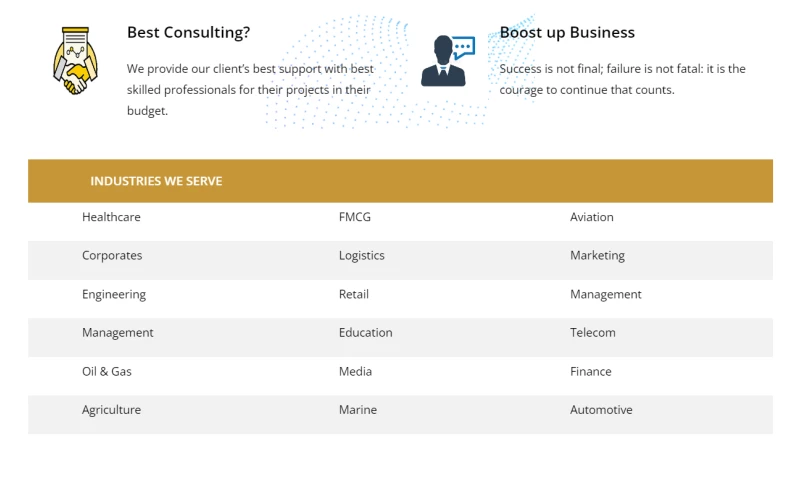This screenshot has height=480, width=800.
Task: Open the Best Consulting? heading
Action: coord(188,32)
